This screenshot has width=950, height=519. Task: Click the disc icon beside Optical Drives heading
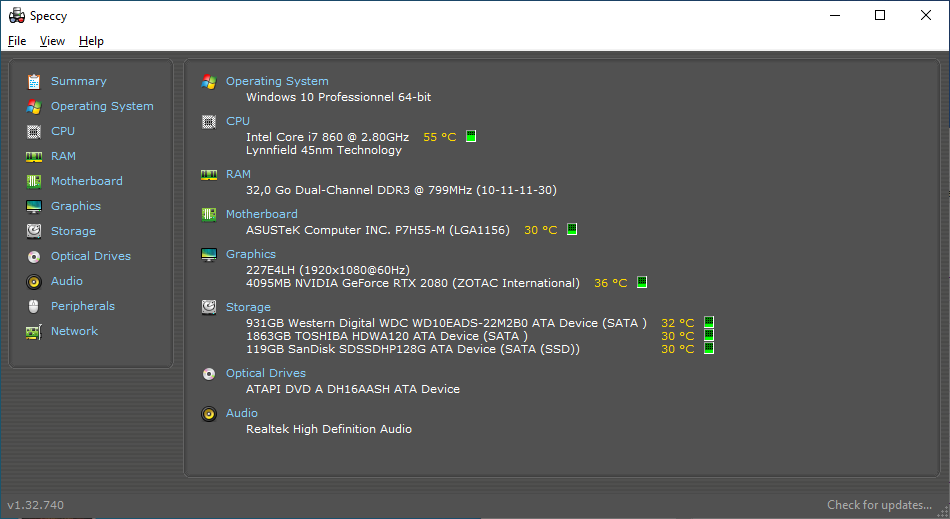(x=209, y=374)
